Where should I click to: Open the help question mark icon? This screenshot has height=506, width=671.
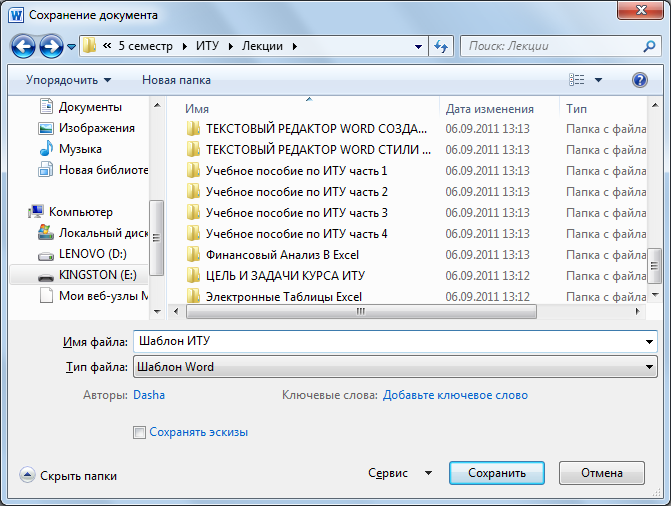click(639, 80)
